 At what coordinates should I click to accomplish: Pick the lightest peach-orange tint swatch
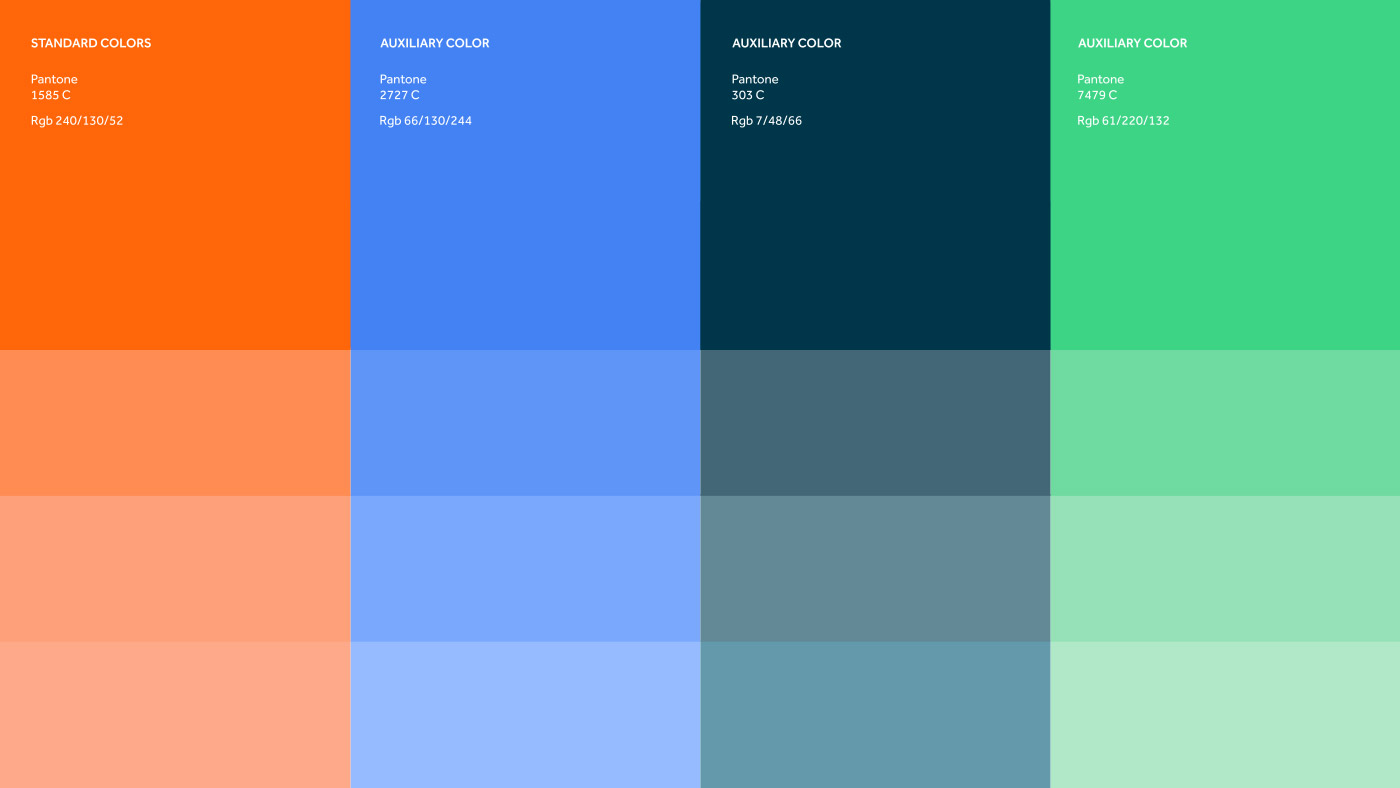[x=175, y=715]
